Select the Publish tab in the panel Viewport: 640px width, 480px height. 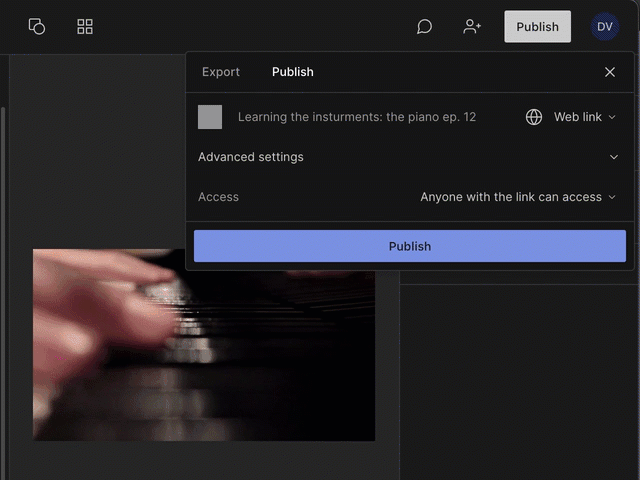click(x=293, y=72)
